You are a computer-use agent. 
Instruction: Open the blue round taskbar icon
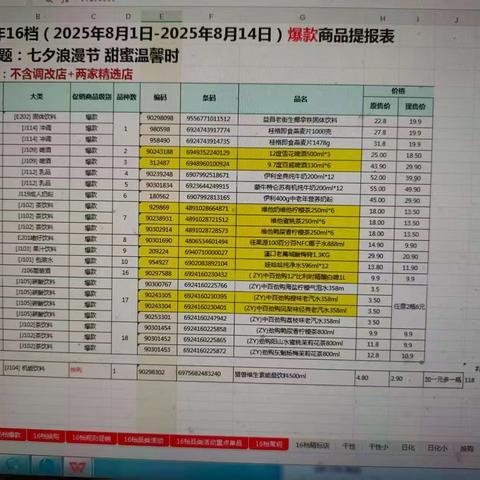(x=46, y=466)
